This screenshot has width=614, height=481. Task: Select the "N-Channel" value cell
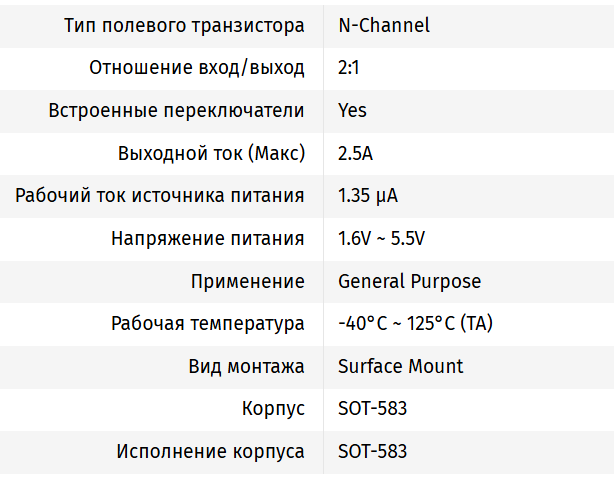[x=384, y=25]
